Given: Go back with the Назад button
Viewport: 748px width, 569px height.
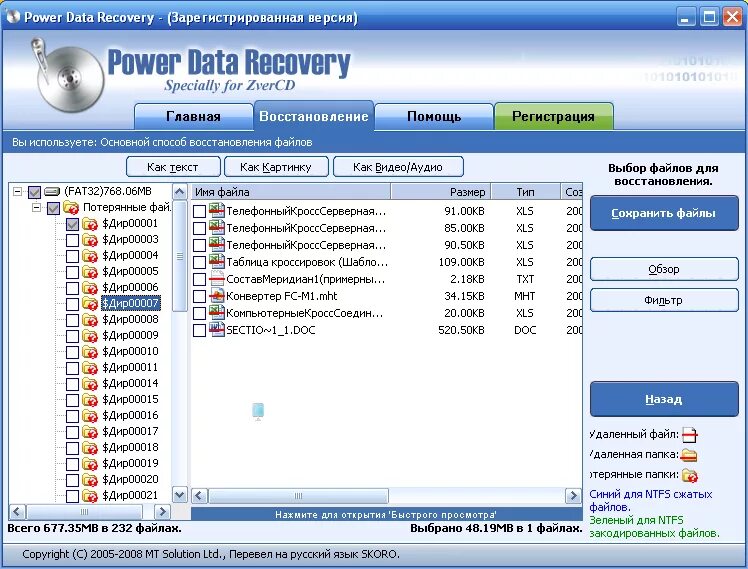Looking at the screenshot, I should [x=664, y=399].
